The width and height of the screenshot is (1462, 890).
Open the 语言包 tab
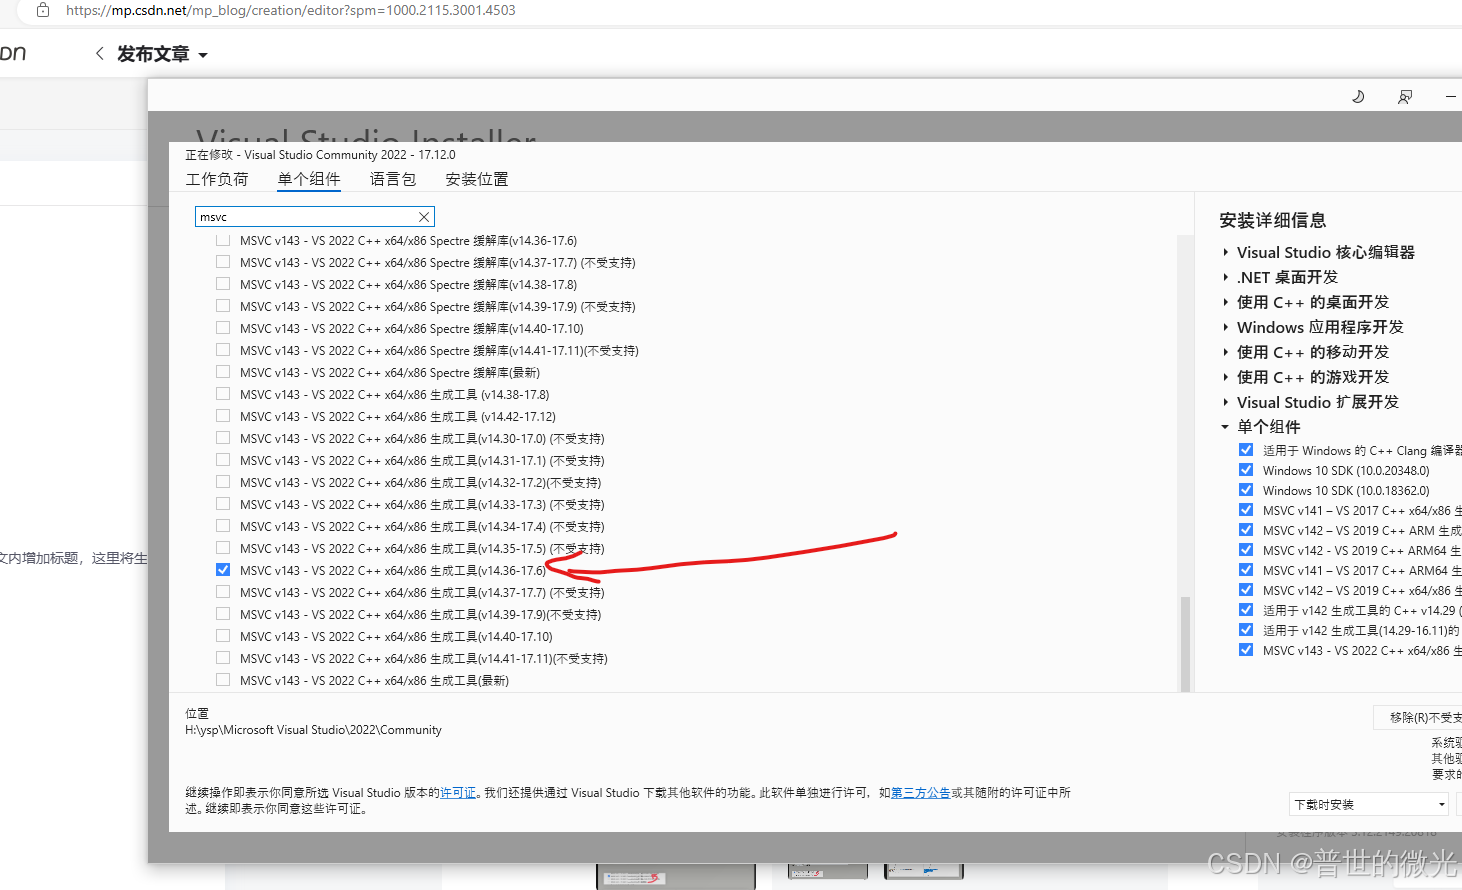(393, 179)
